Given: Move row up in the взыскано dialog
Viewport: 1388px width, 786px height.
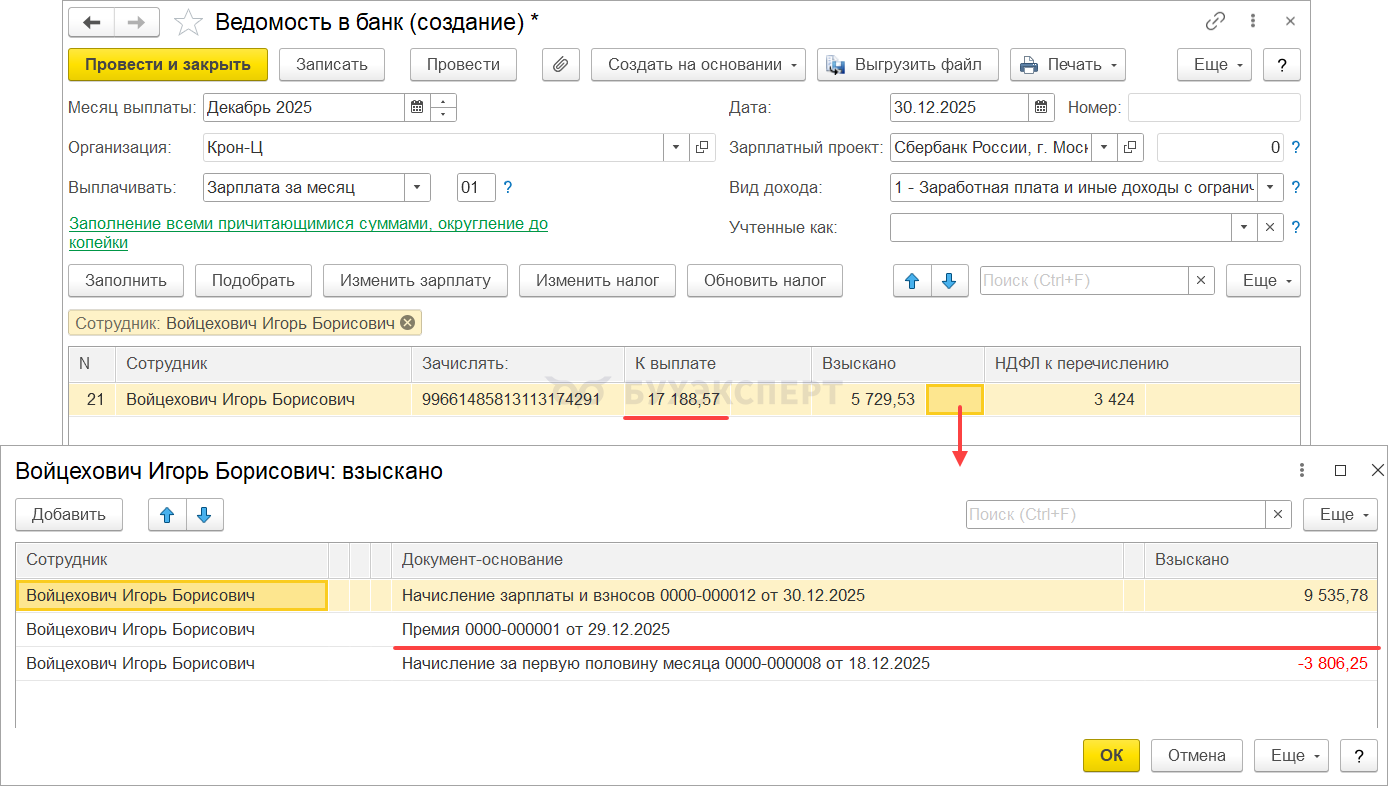Looking at the screenshot, I should (x=167, y=515).
